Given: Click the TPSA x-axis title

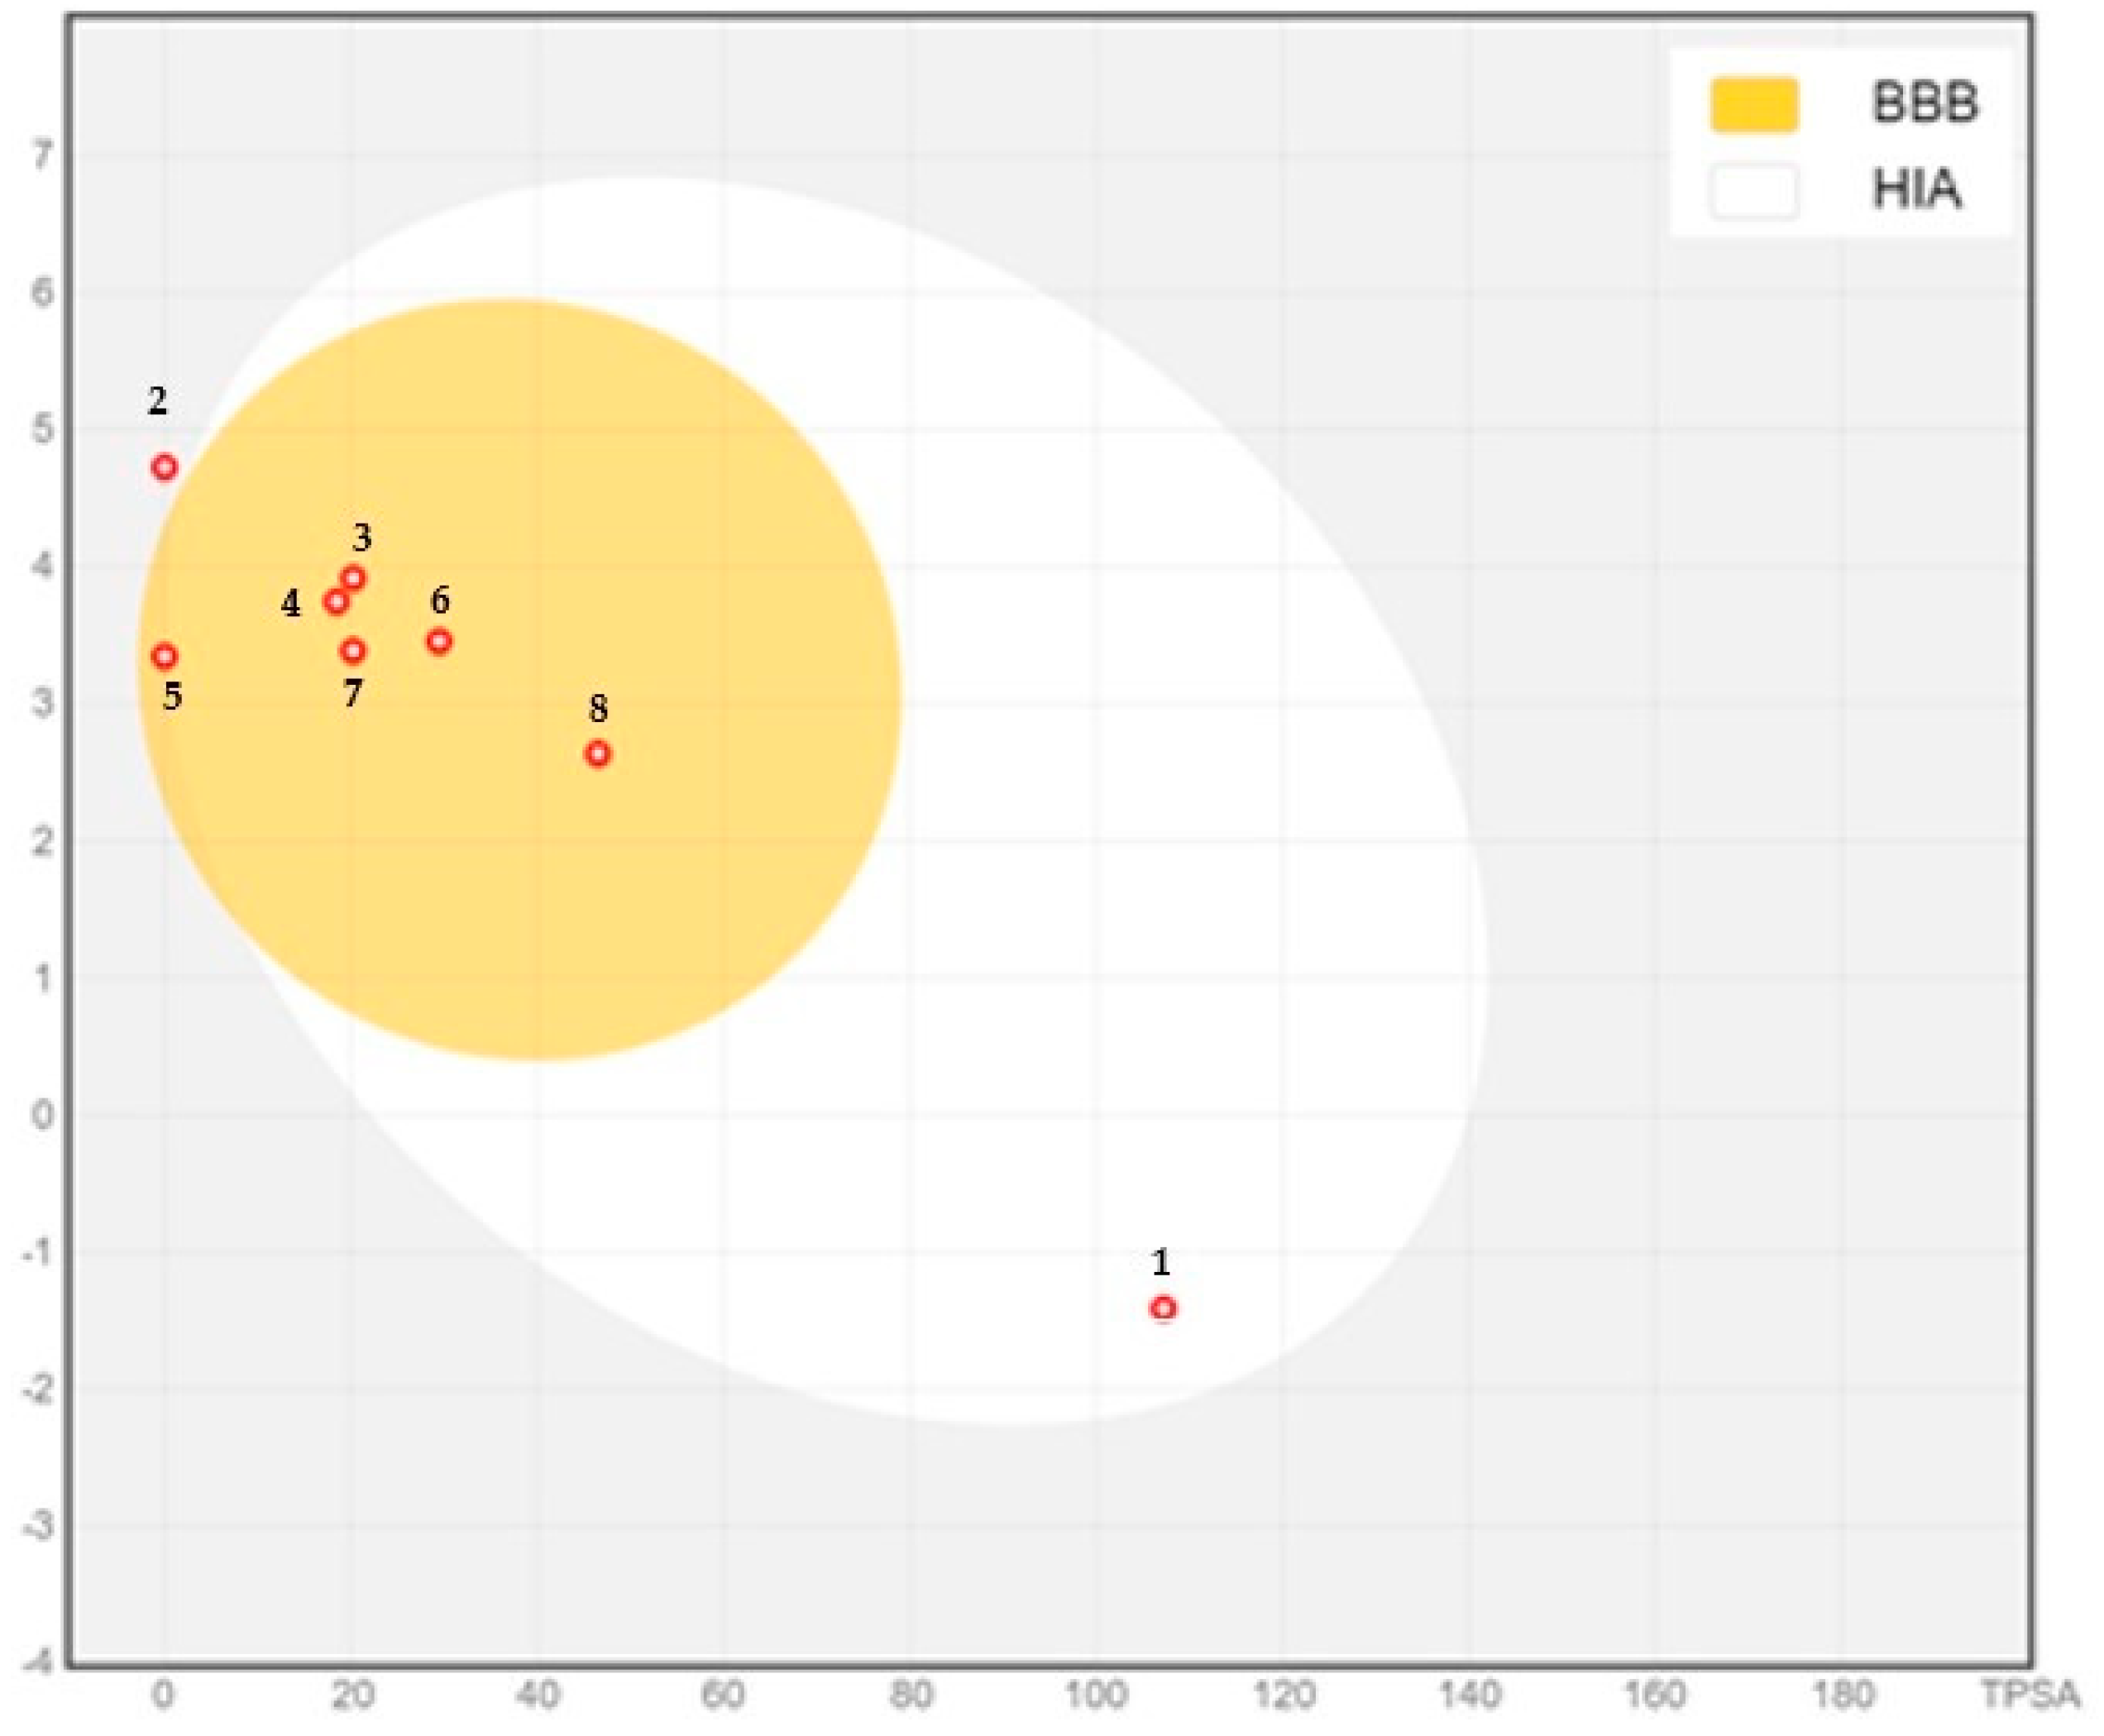Looking at the screenshot, I should click(x=2030, y=1694).
